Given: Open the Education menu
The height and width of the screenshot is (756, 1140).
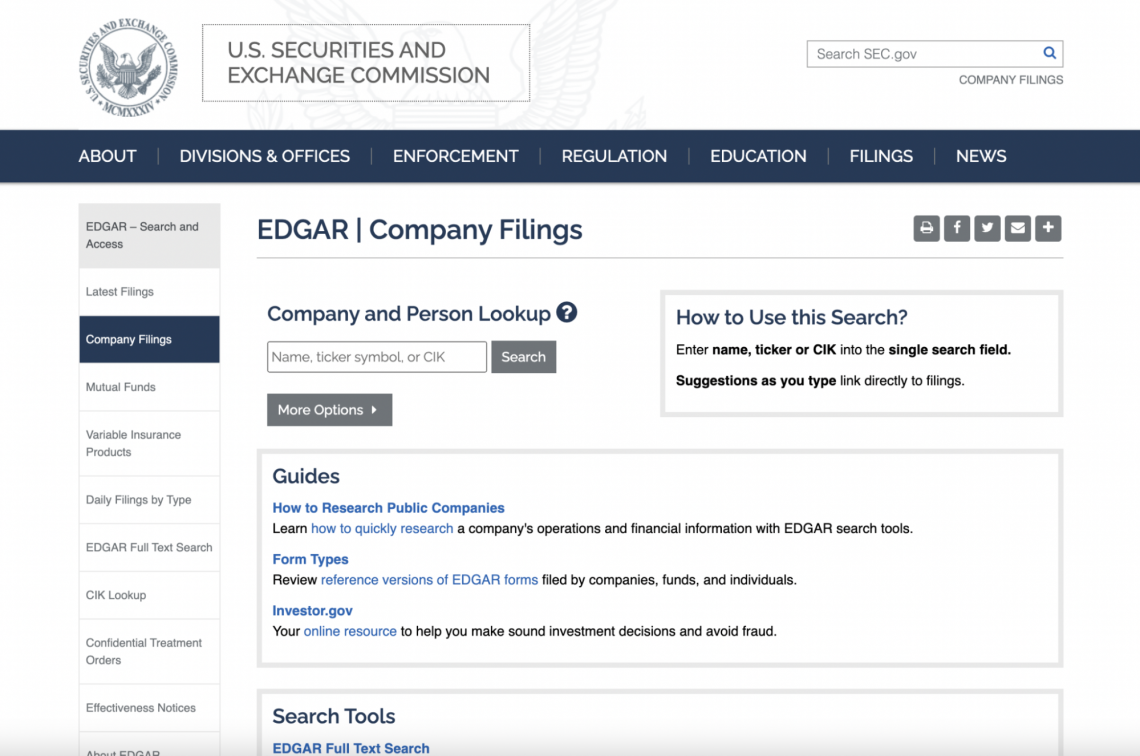Looking at the screenshot, I should coord(758,156).
